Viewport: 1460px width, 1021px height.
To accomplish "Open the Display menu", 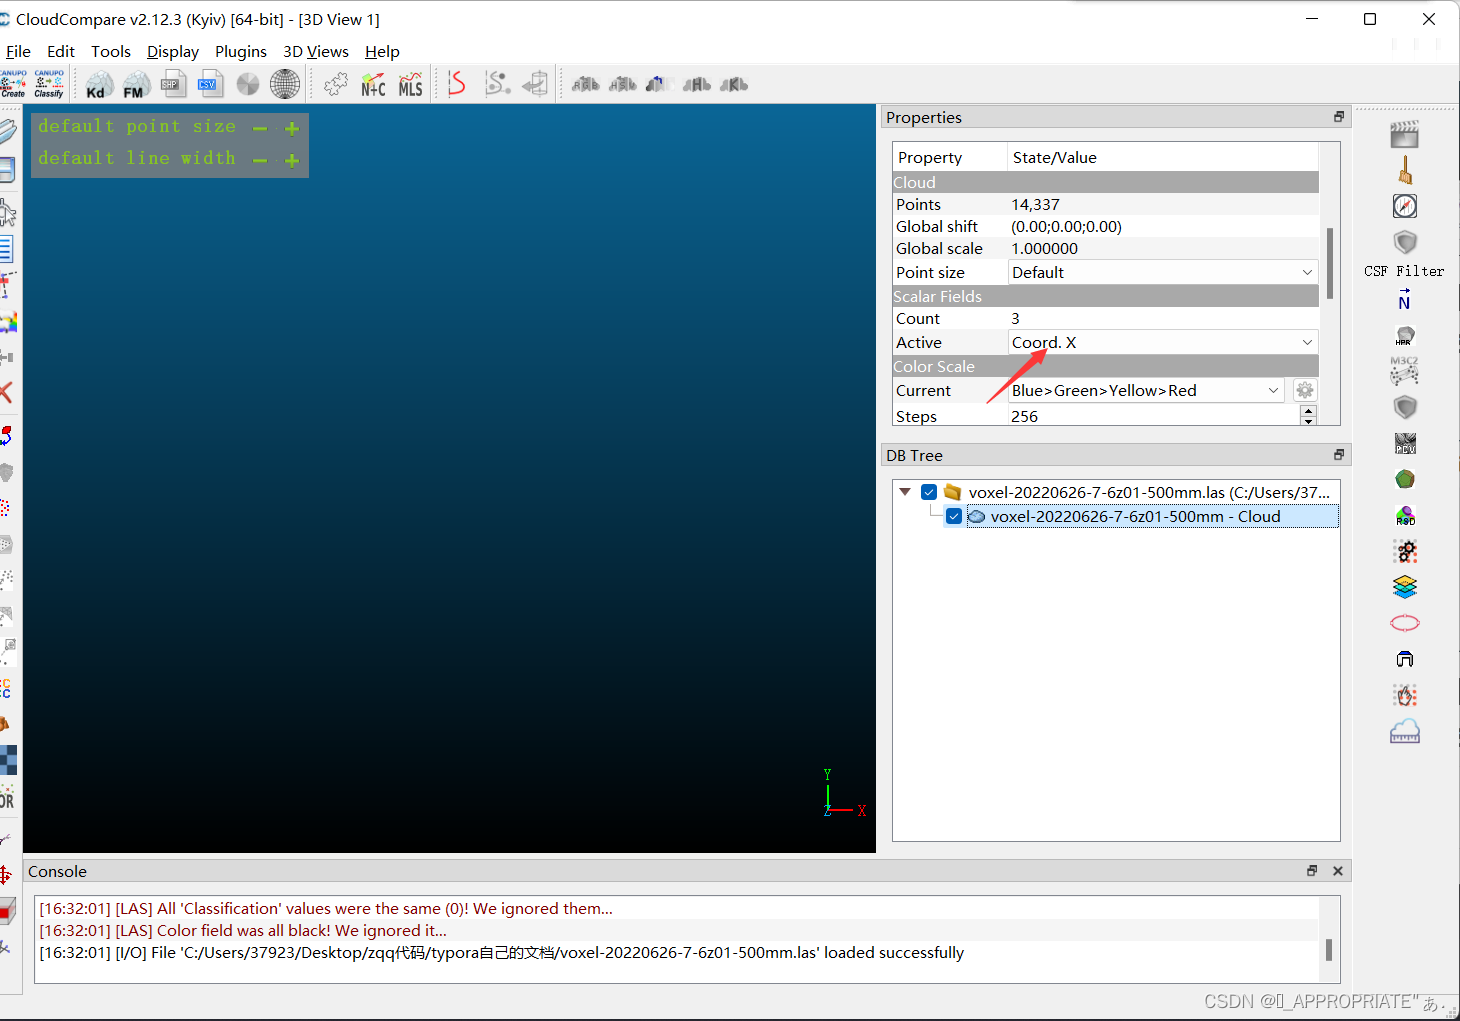I will (x=172, y=51).
